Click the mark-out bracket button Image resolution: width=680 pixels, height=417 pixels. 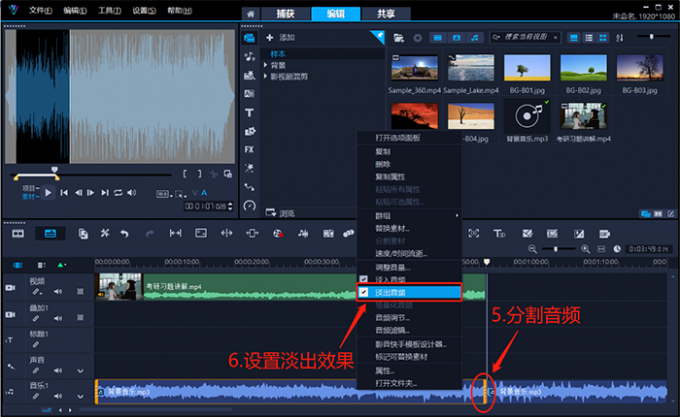(199, 174)
